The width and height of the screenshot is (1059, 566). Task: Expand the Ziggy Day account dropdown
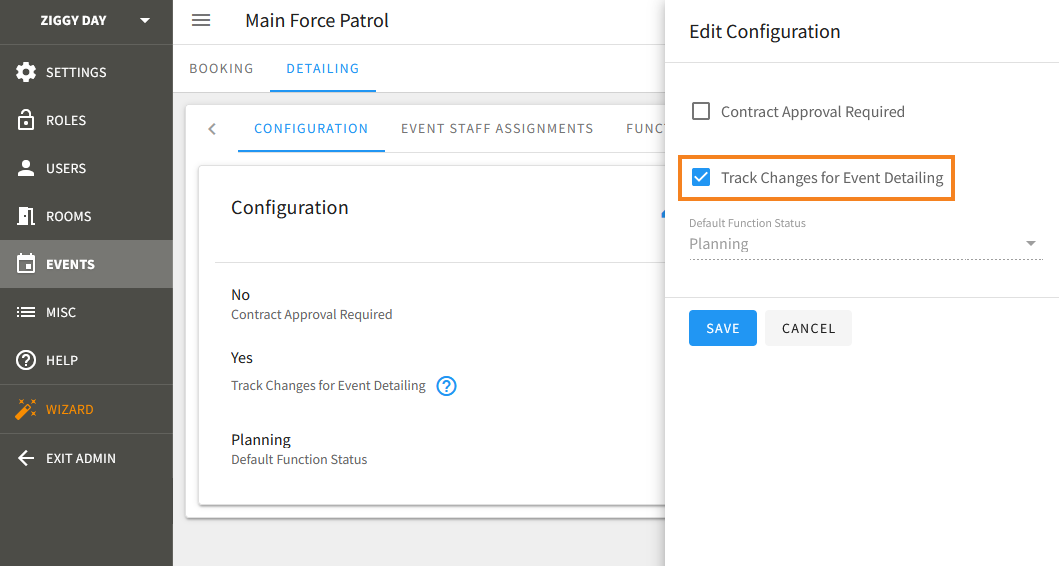click(145, 20)
